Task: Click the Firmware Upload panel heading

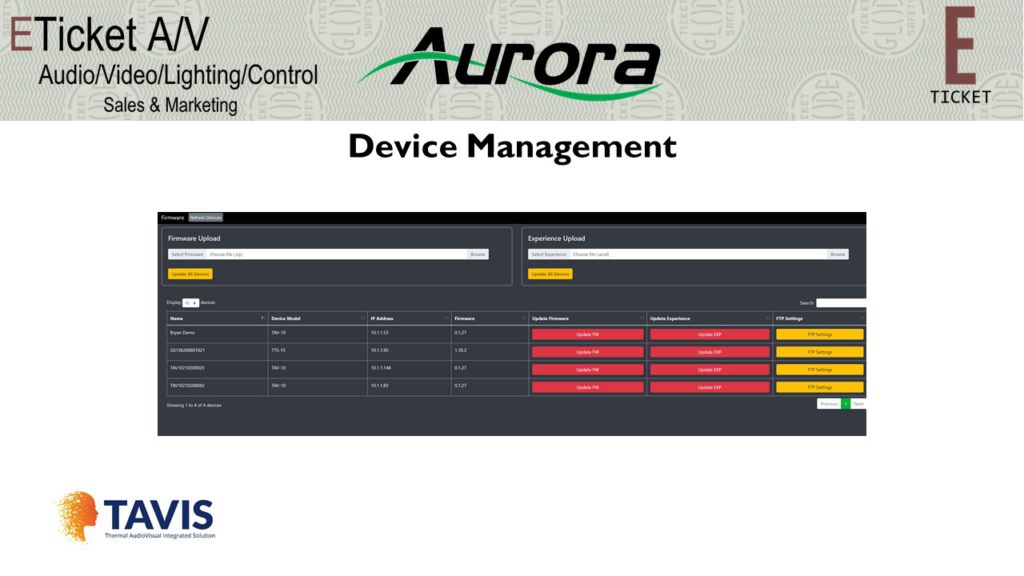Action: click(x=194, y=238)
